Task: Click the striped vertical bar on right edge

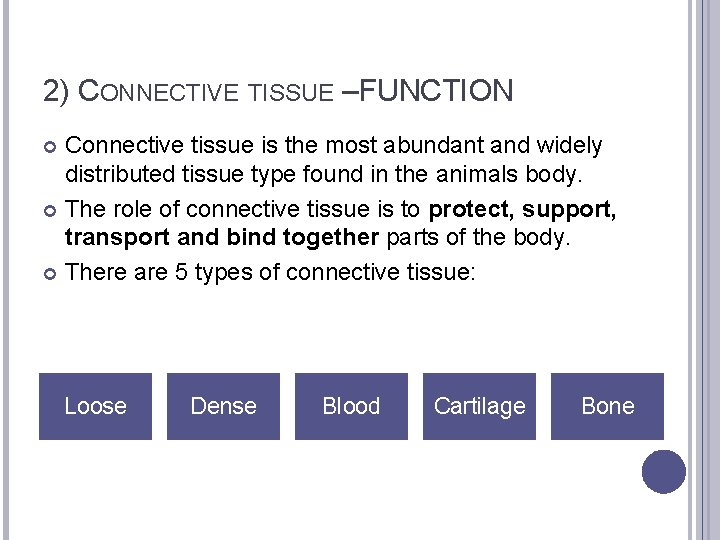Action: point(703,270)
